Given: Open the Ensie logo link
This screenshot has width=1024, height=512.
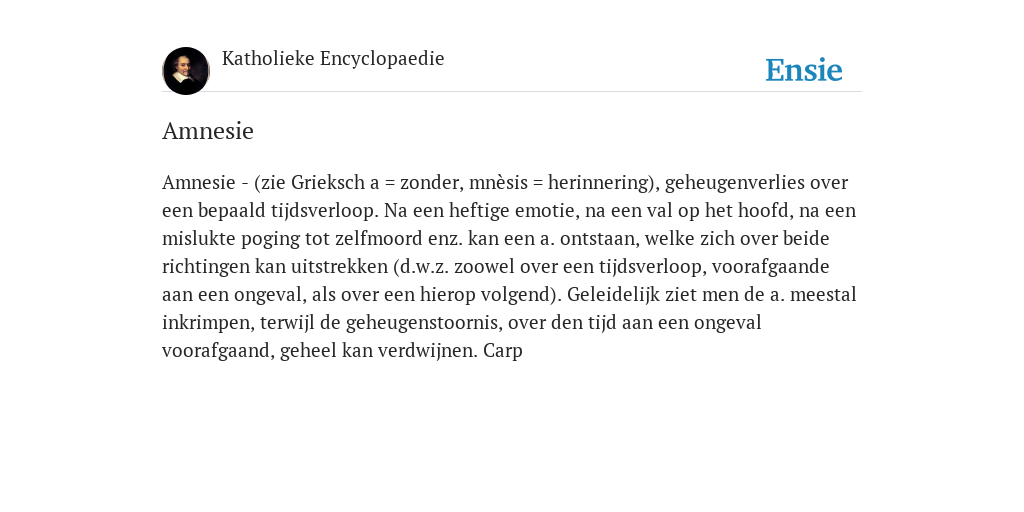Looking at the screenshot, I should 804,70.
